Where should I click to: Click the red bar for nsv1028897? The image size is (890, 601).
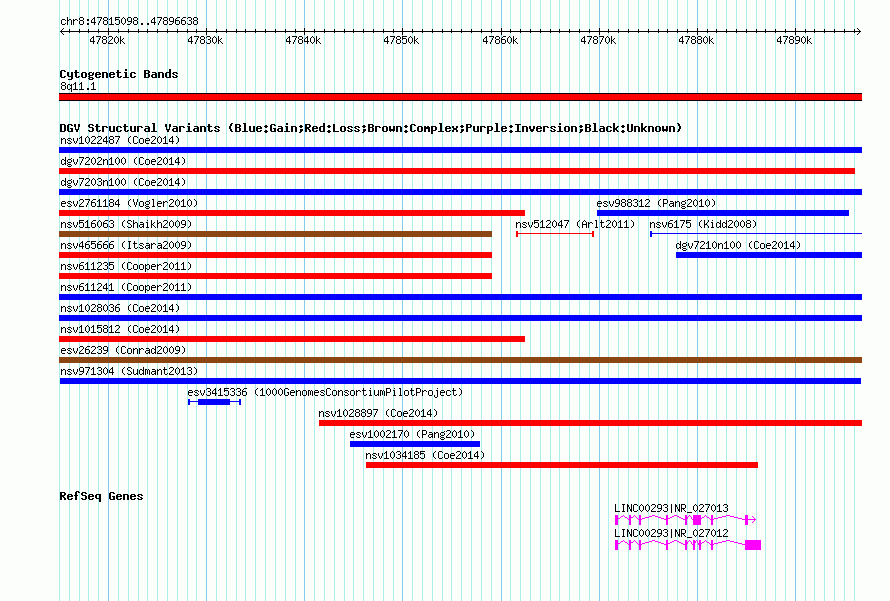pos(590,423)
